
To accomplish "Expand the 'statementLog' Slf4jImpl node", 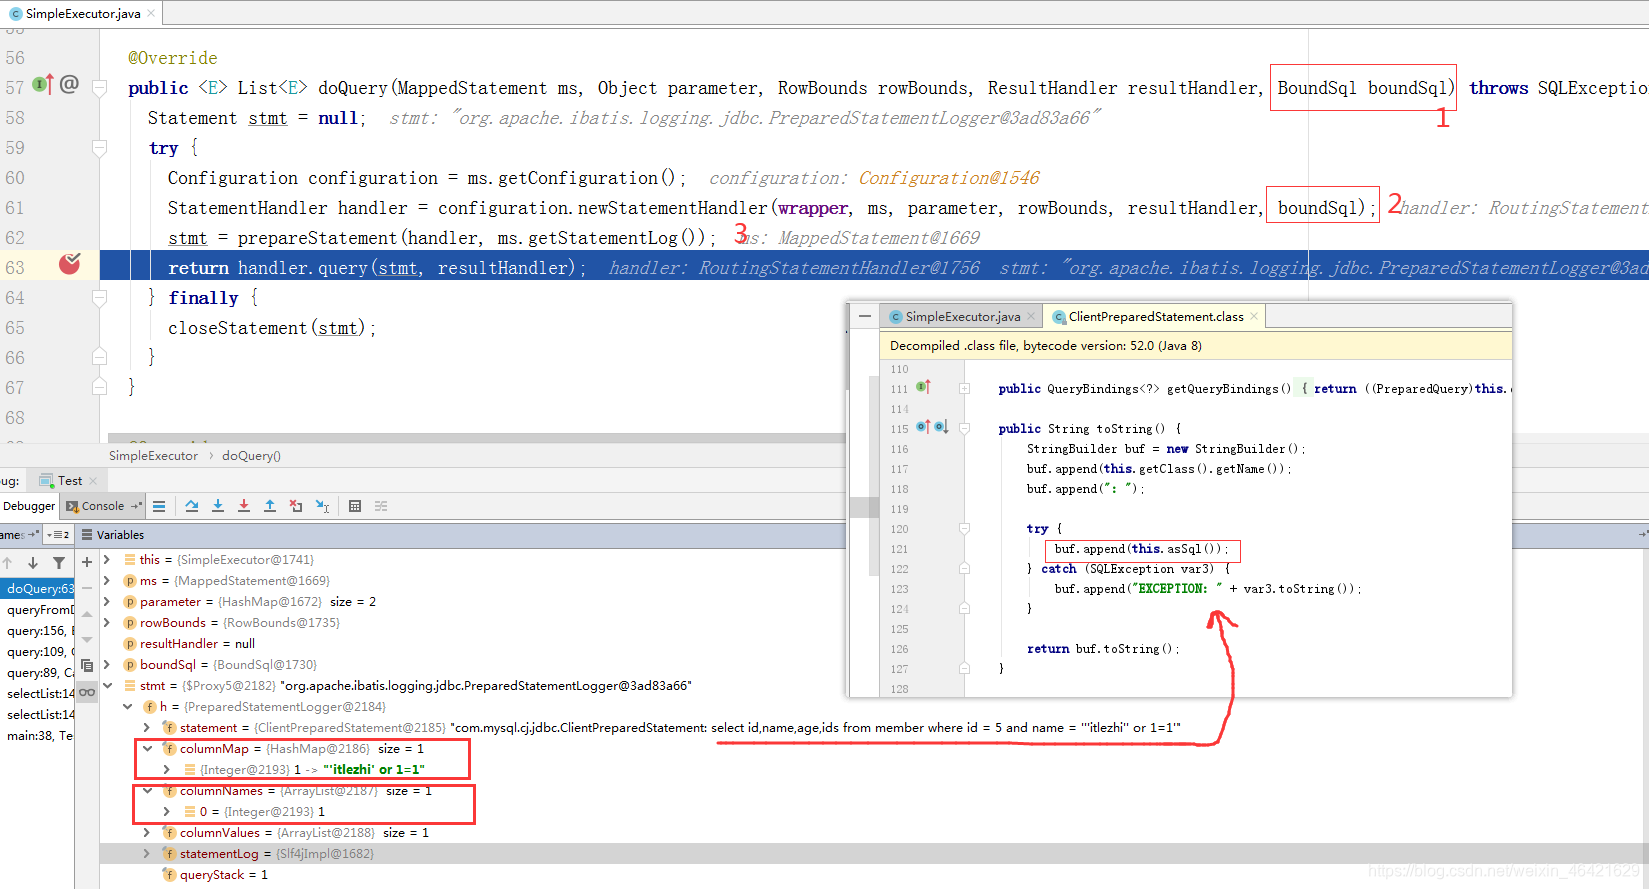I will 147,854.
